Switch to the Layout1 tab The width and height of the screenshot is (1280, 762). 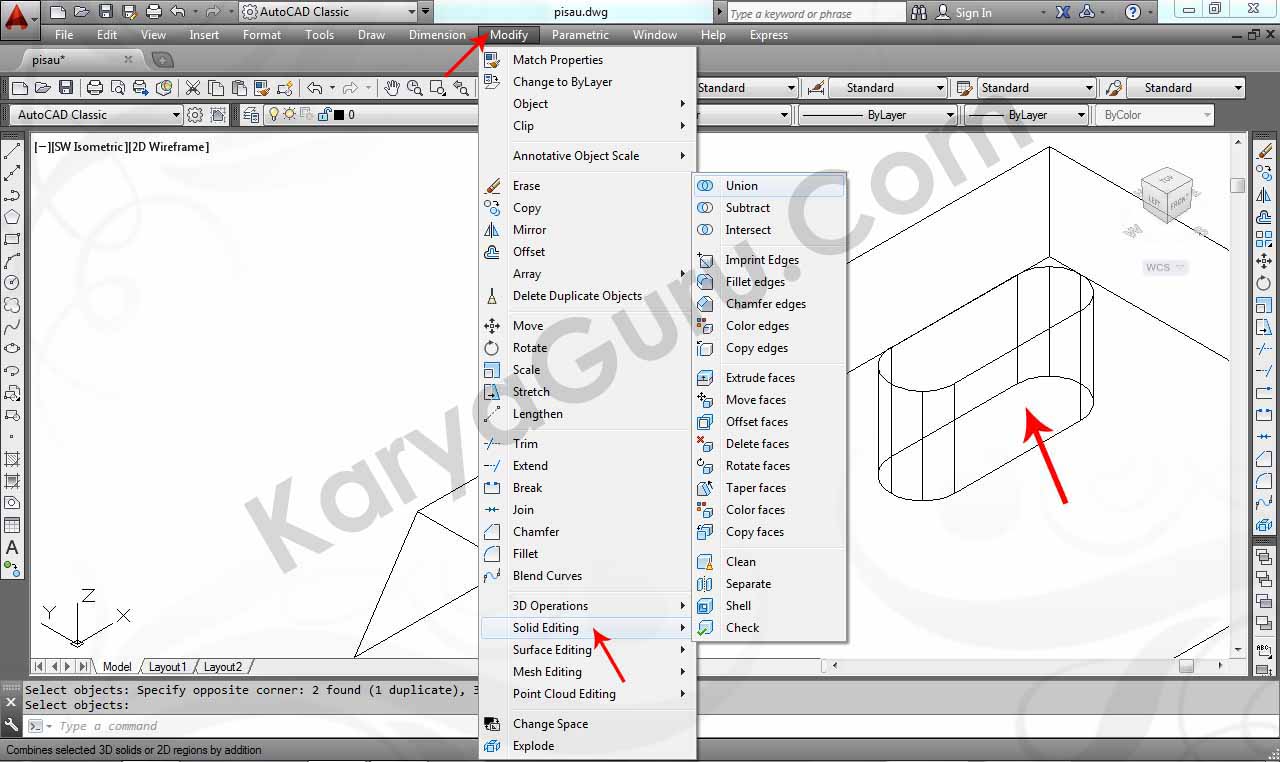tap(167, 667)
